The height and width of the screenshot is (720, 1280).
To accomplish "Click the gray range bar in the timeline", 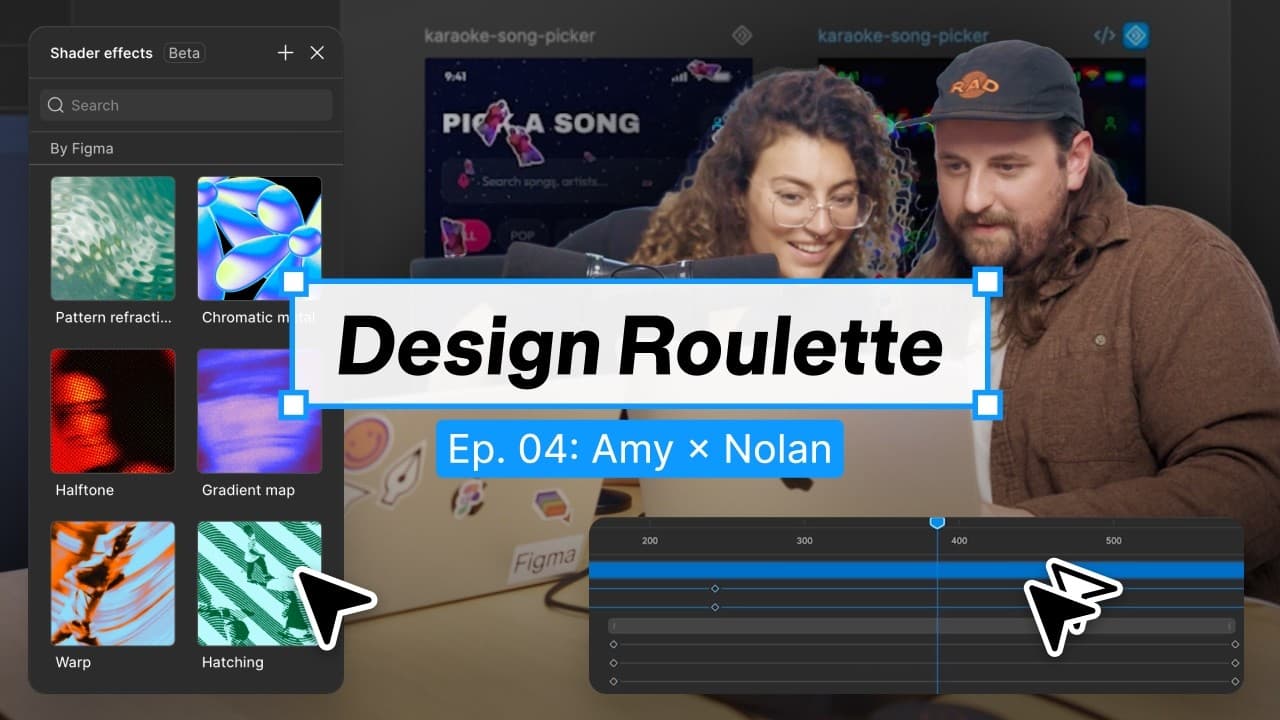I will (922, 626).
